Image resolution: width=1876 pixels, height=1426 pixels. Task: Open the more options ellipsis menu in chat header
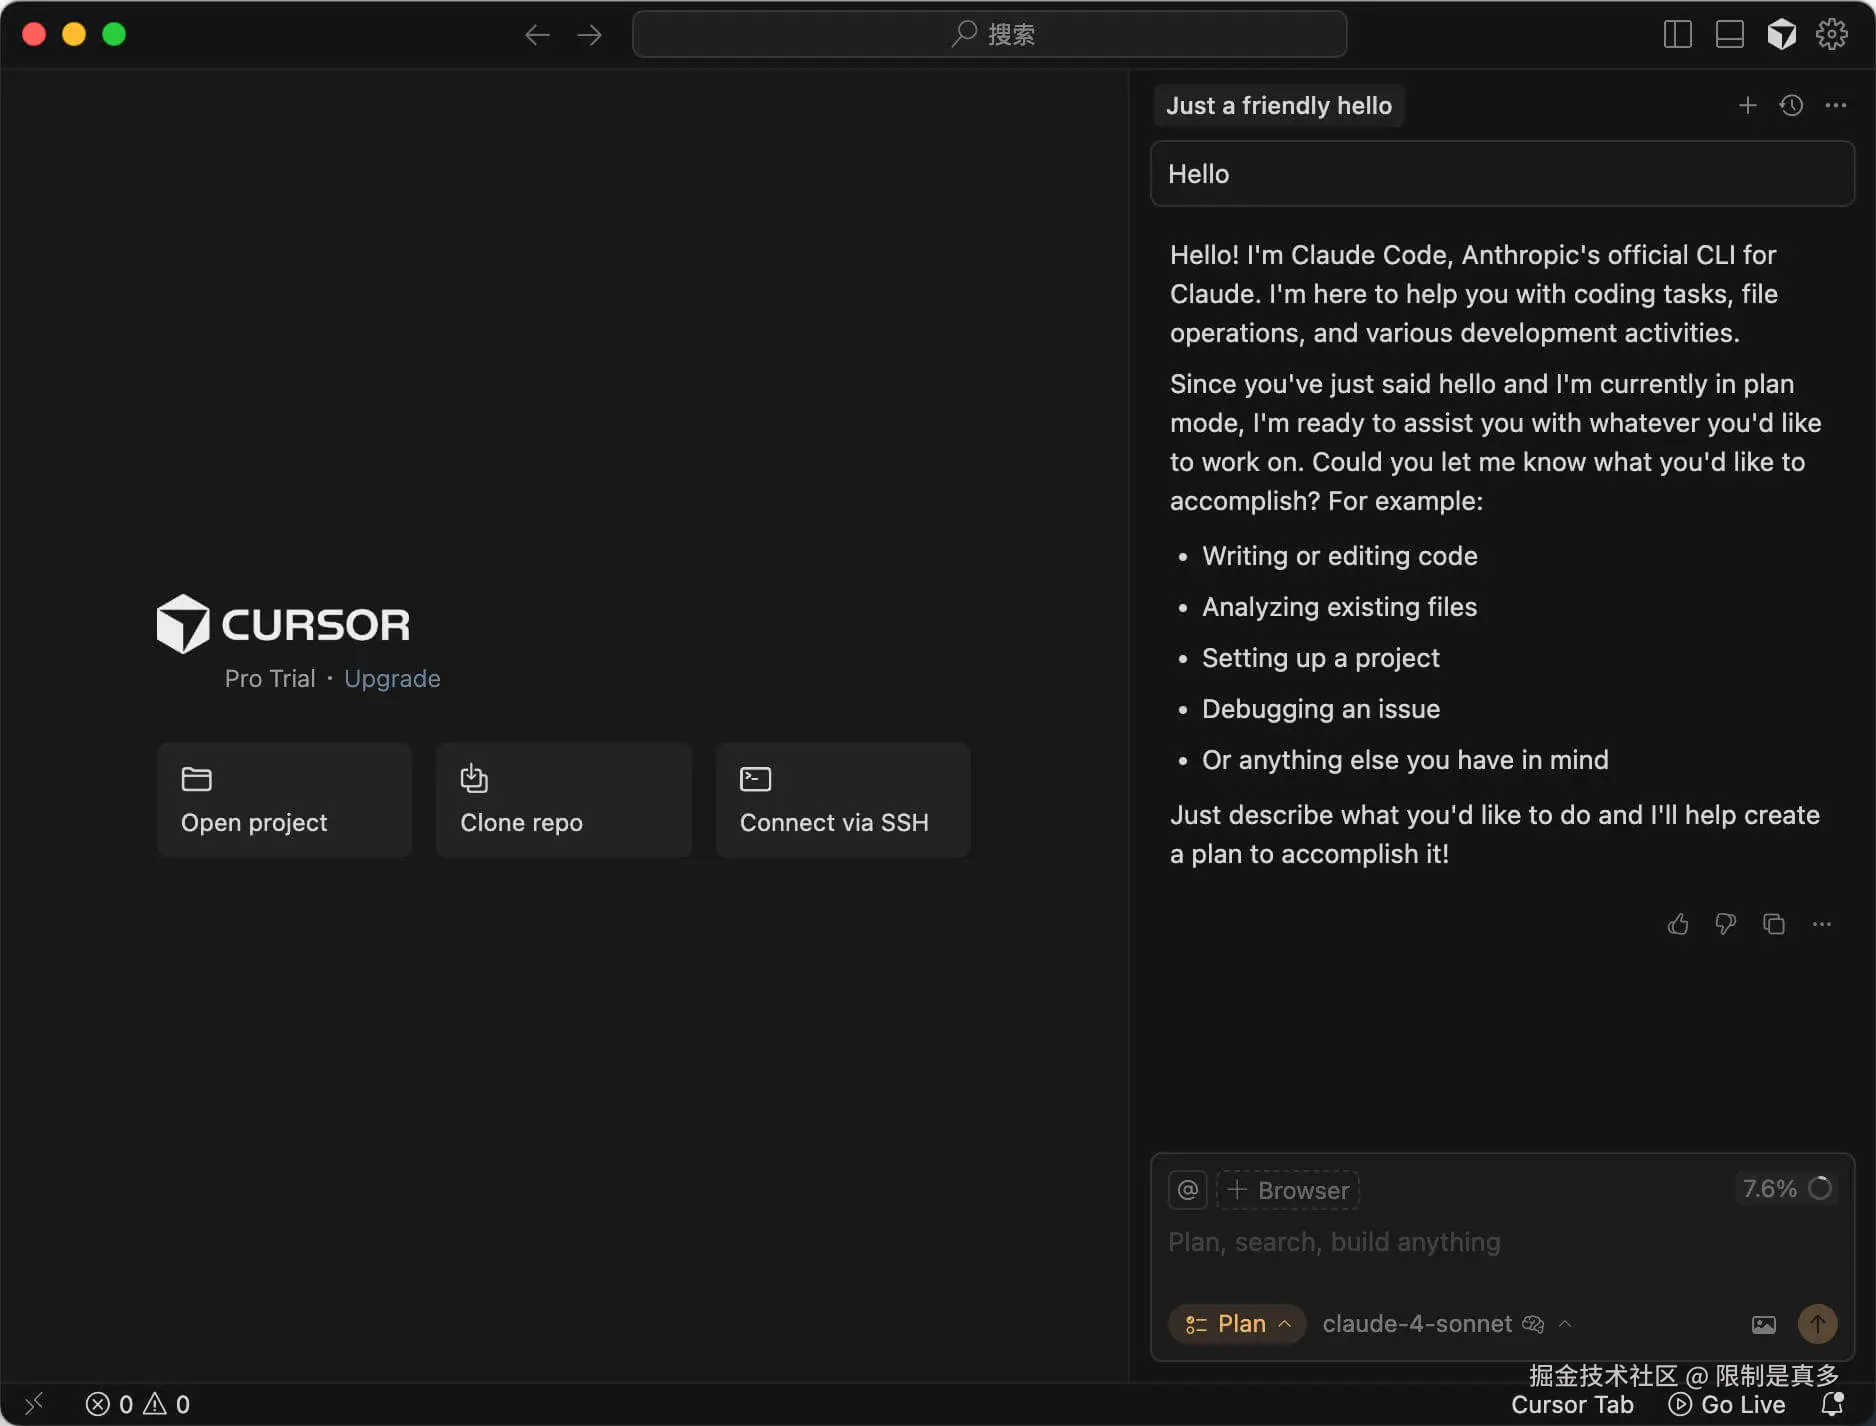tap(1836, 105)
